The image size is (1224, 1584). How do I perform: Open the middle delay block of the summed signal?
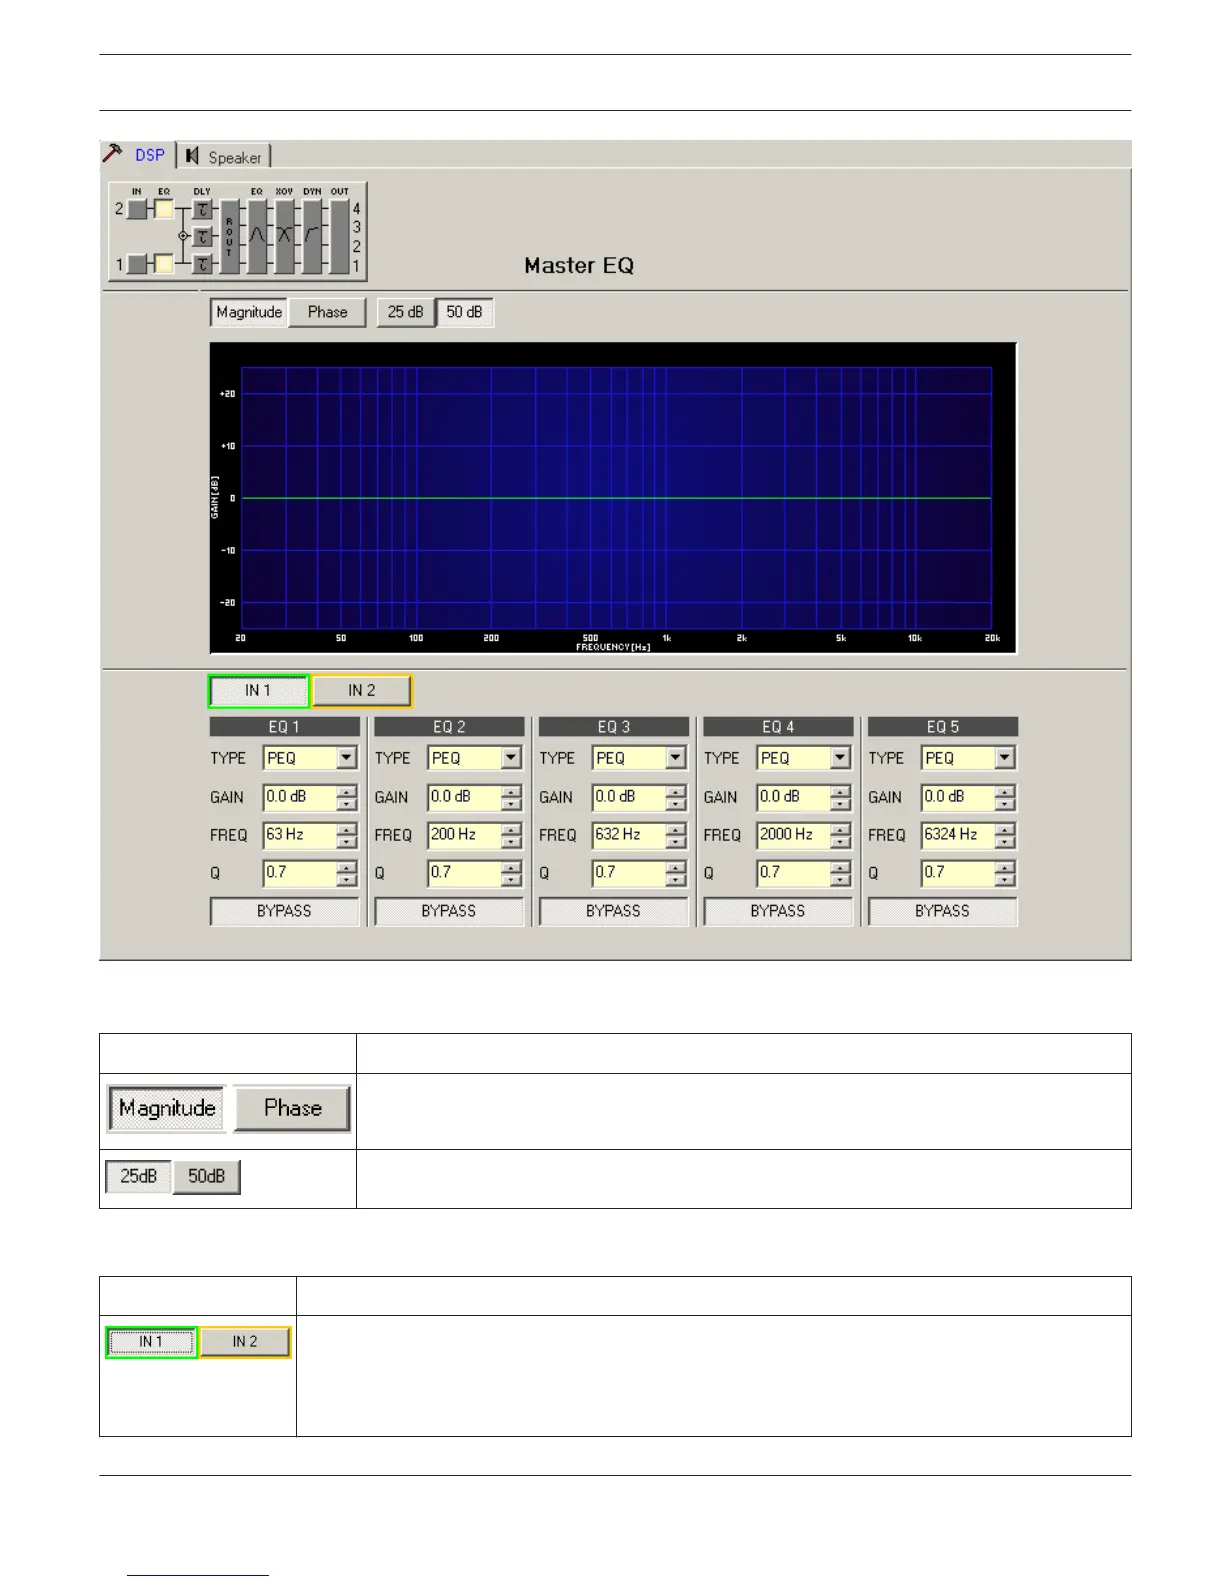tap(203, 237)
